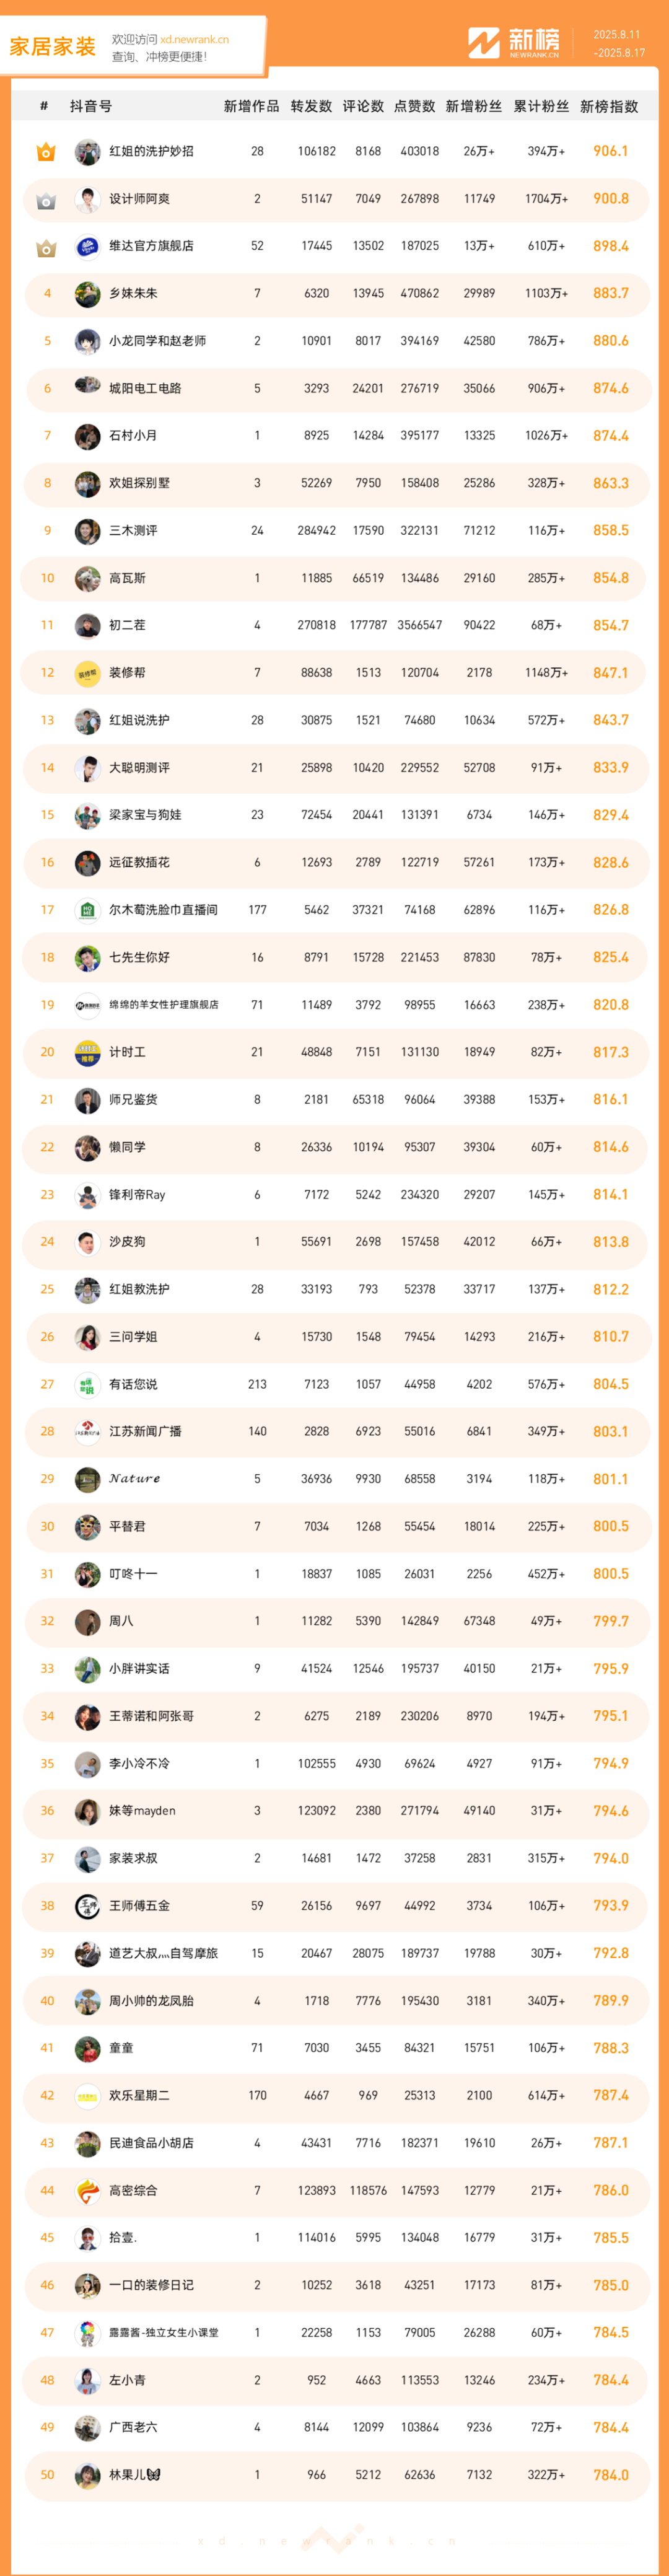Open account name 设计师阿爽
669x2576 pixels.
pos(139,199)
